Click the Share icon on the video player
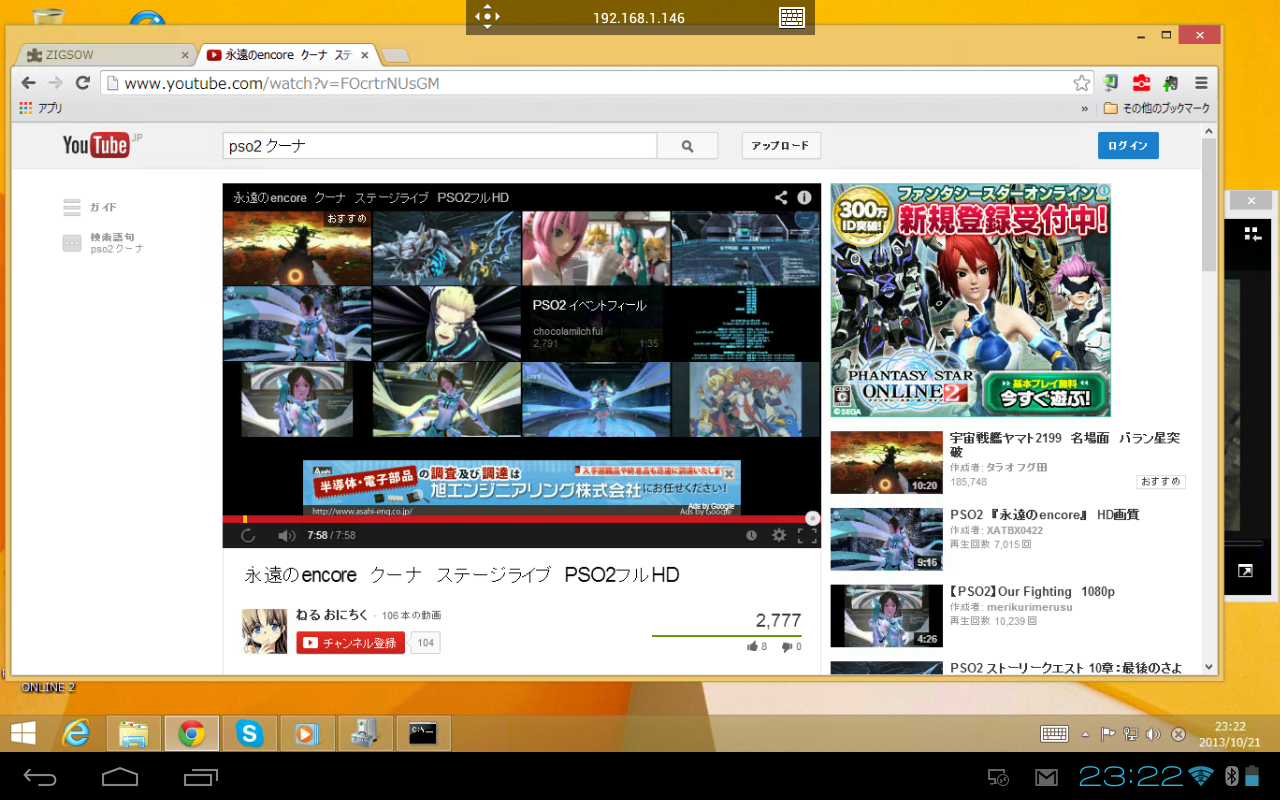The width and height of the screenshot is (1280, 800). [781, 198]
